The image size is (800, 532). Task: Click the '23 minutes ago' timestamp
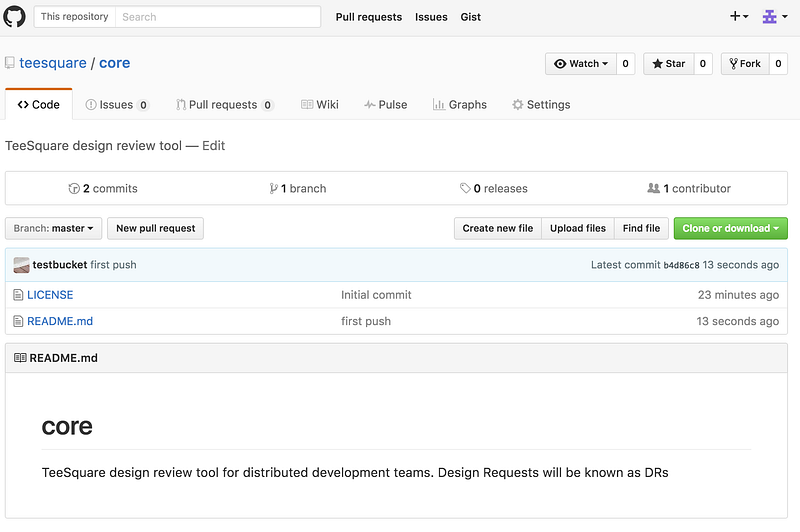[x=738, y=295]
